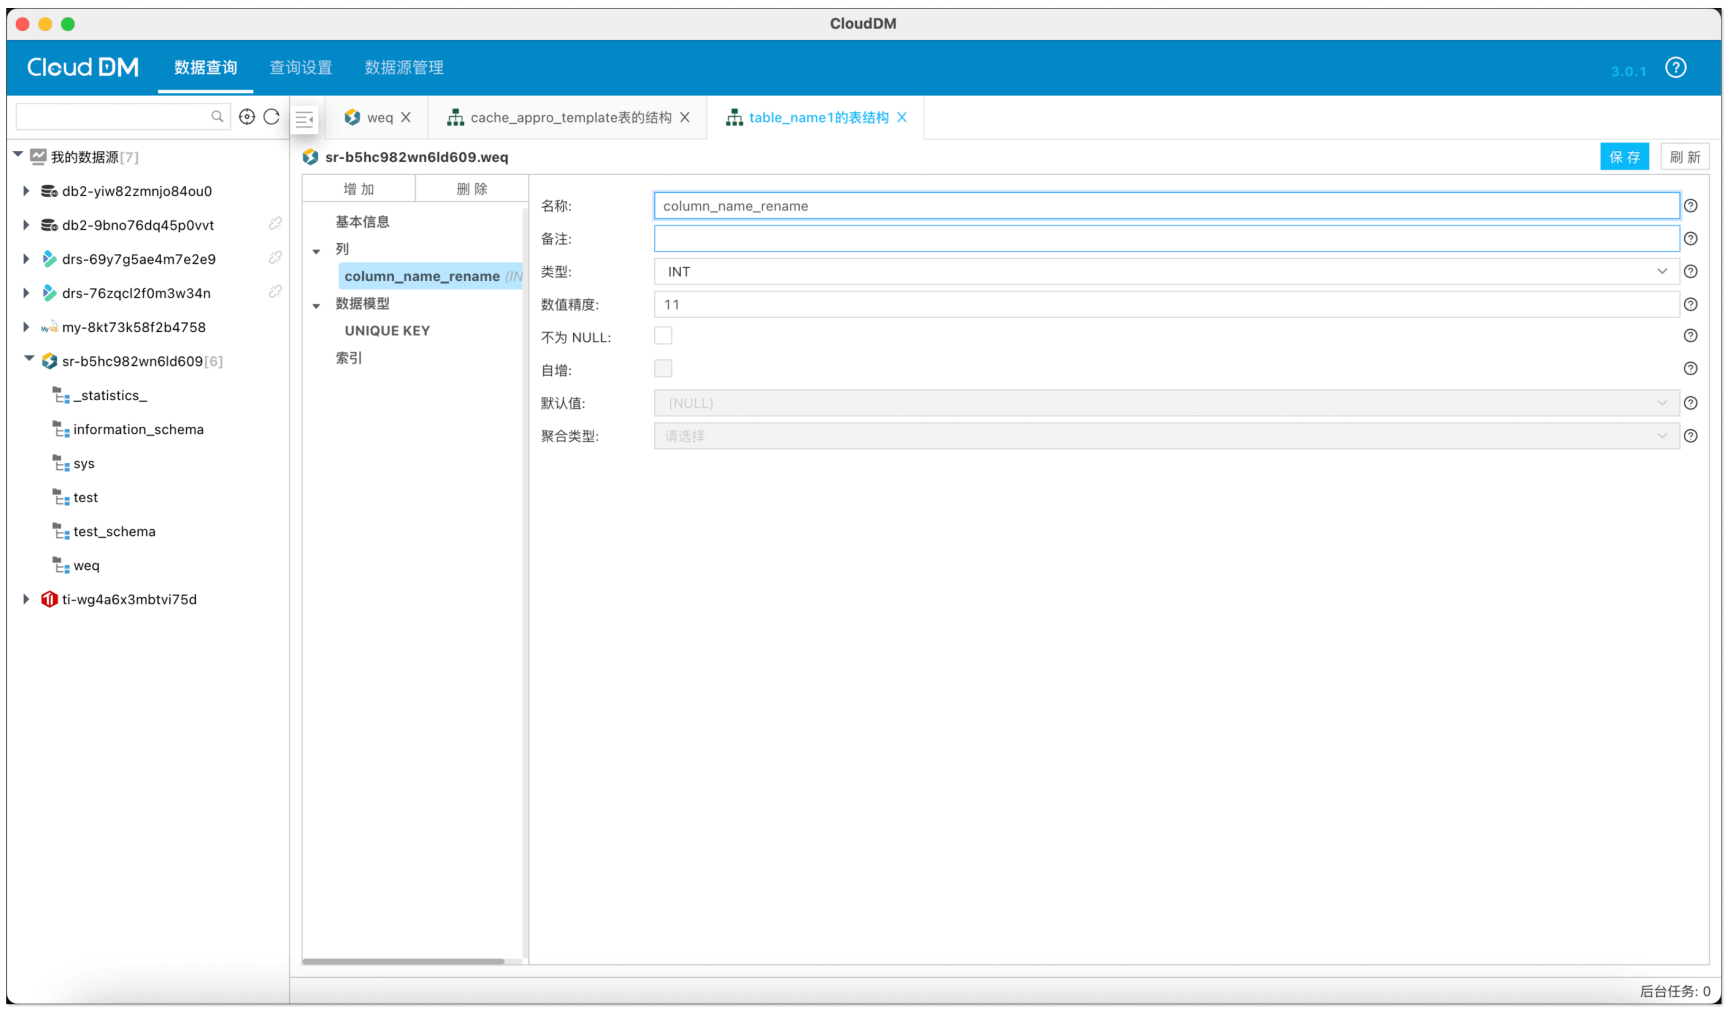Open the 类型 dropdown showing INT
Screen dimensions: 1734x1014
click(x=1165, y=272)
